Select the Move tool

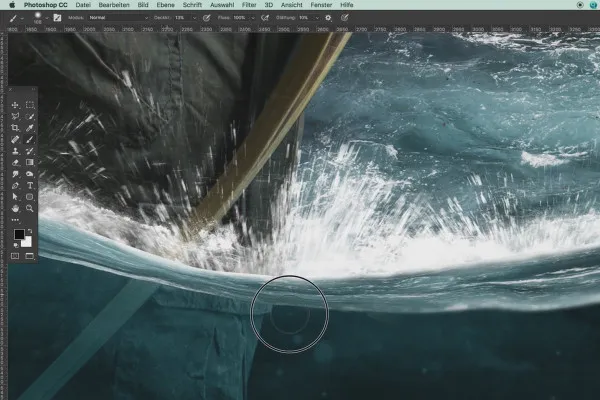[x=15, y=105]
